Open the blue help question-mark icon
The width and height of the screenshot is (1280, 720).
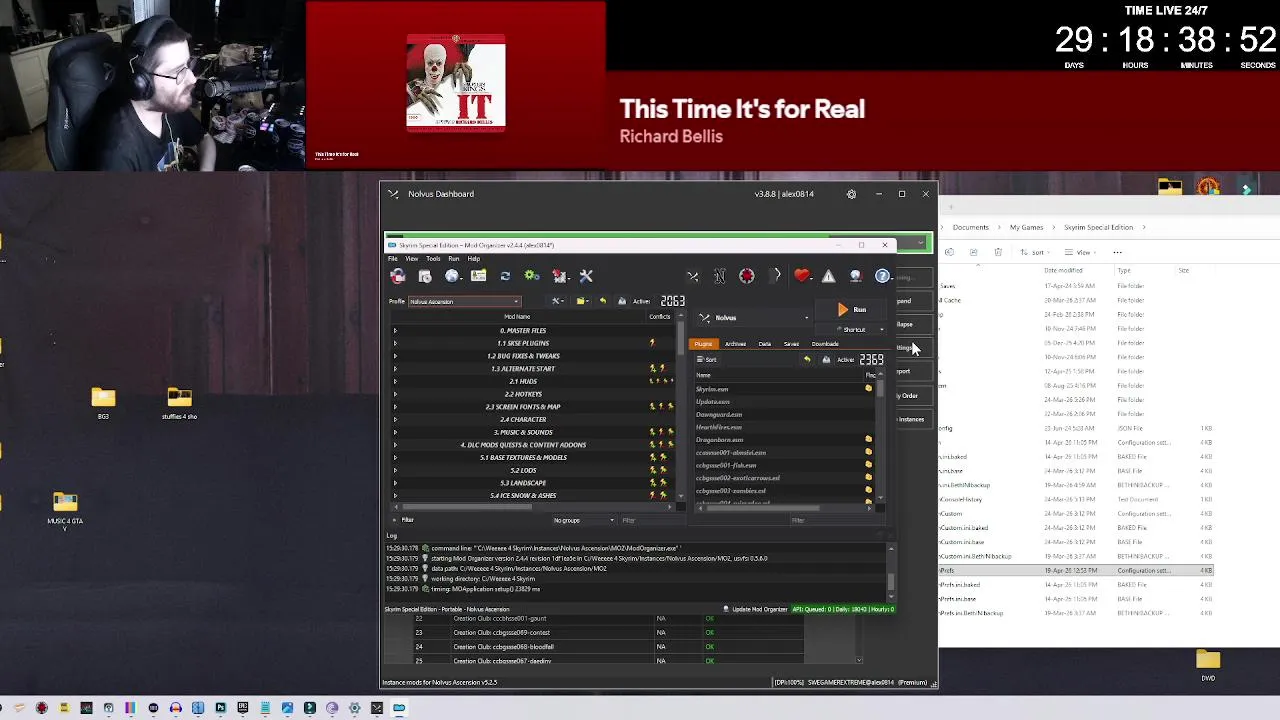click(882, 276)
